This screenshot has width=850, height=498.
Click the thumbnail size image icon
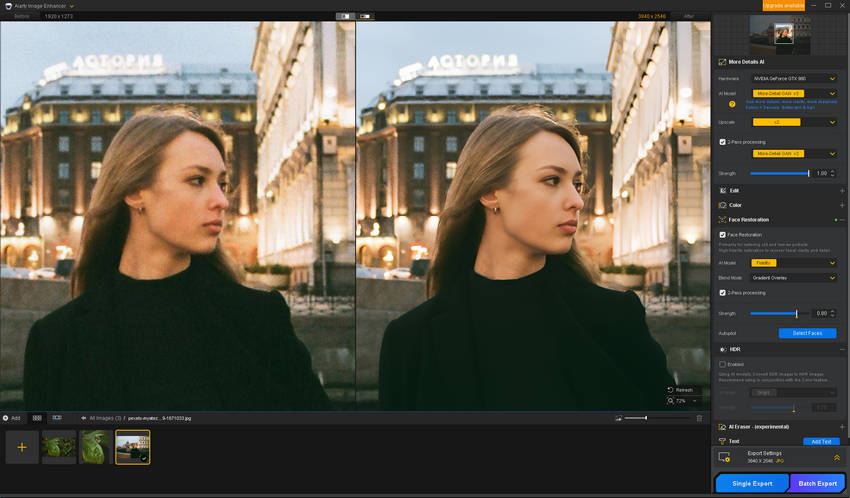point(619,418)
